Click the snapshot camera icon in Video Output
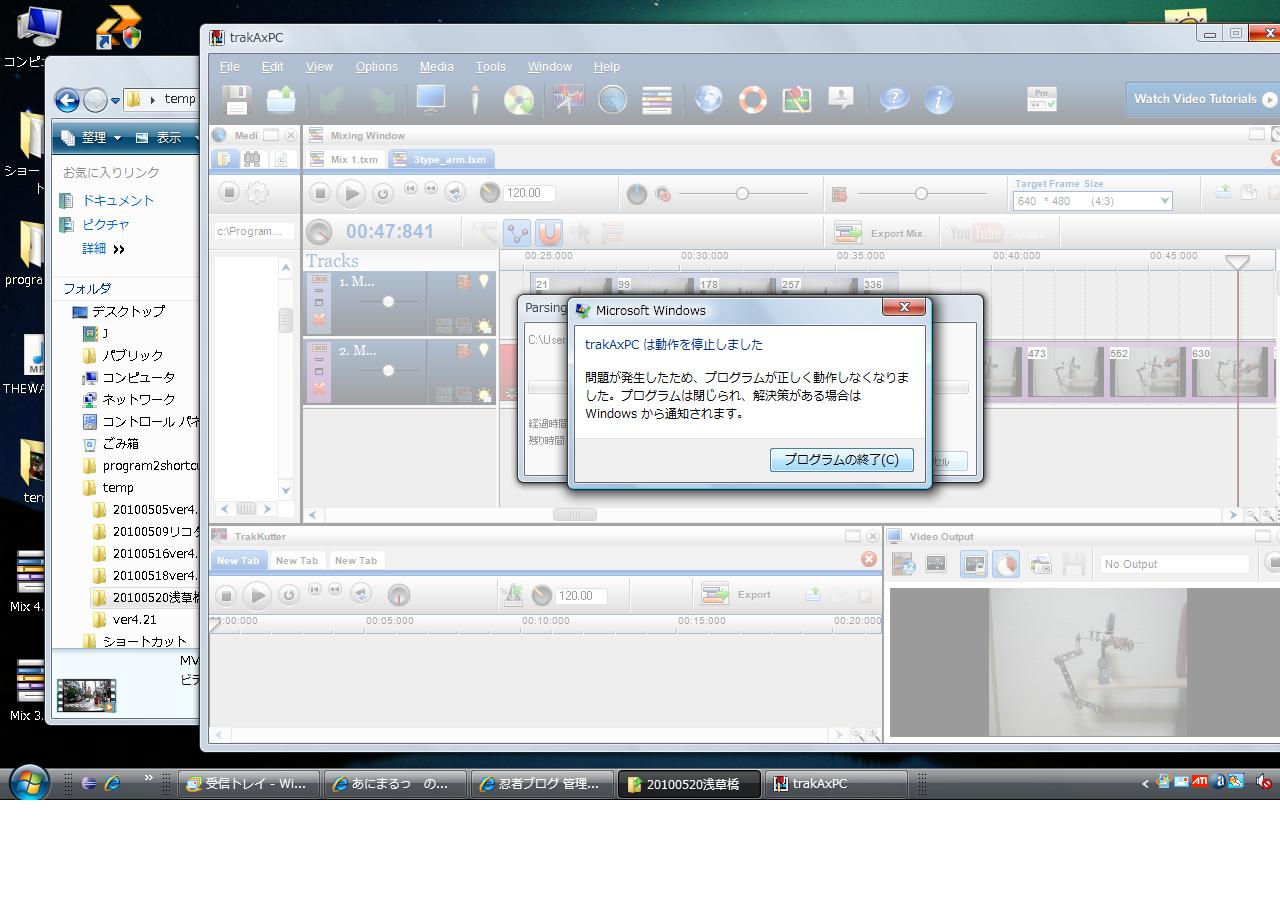 (1041, 564)
